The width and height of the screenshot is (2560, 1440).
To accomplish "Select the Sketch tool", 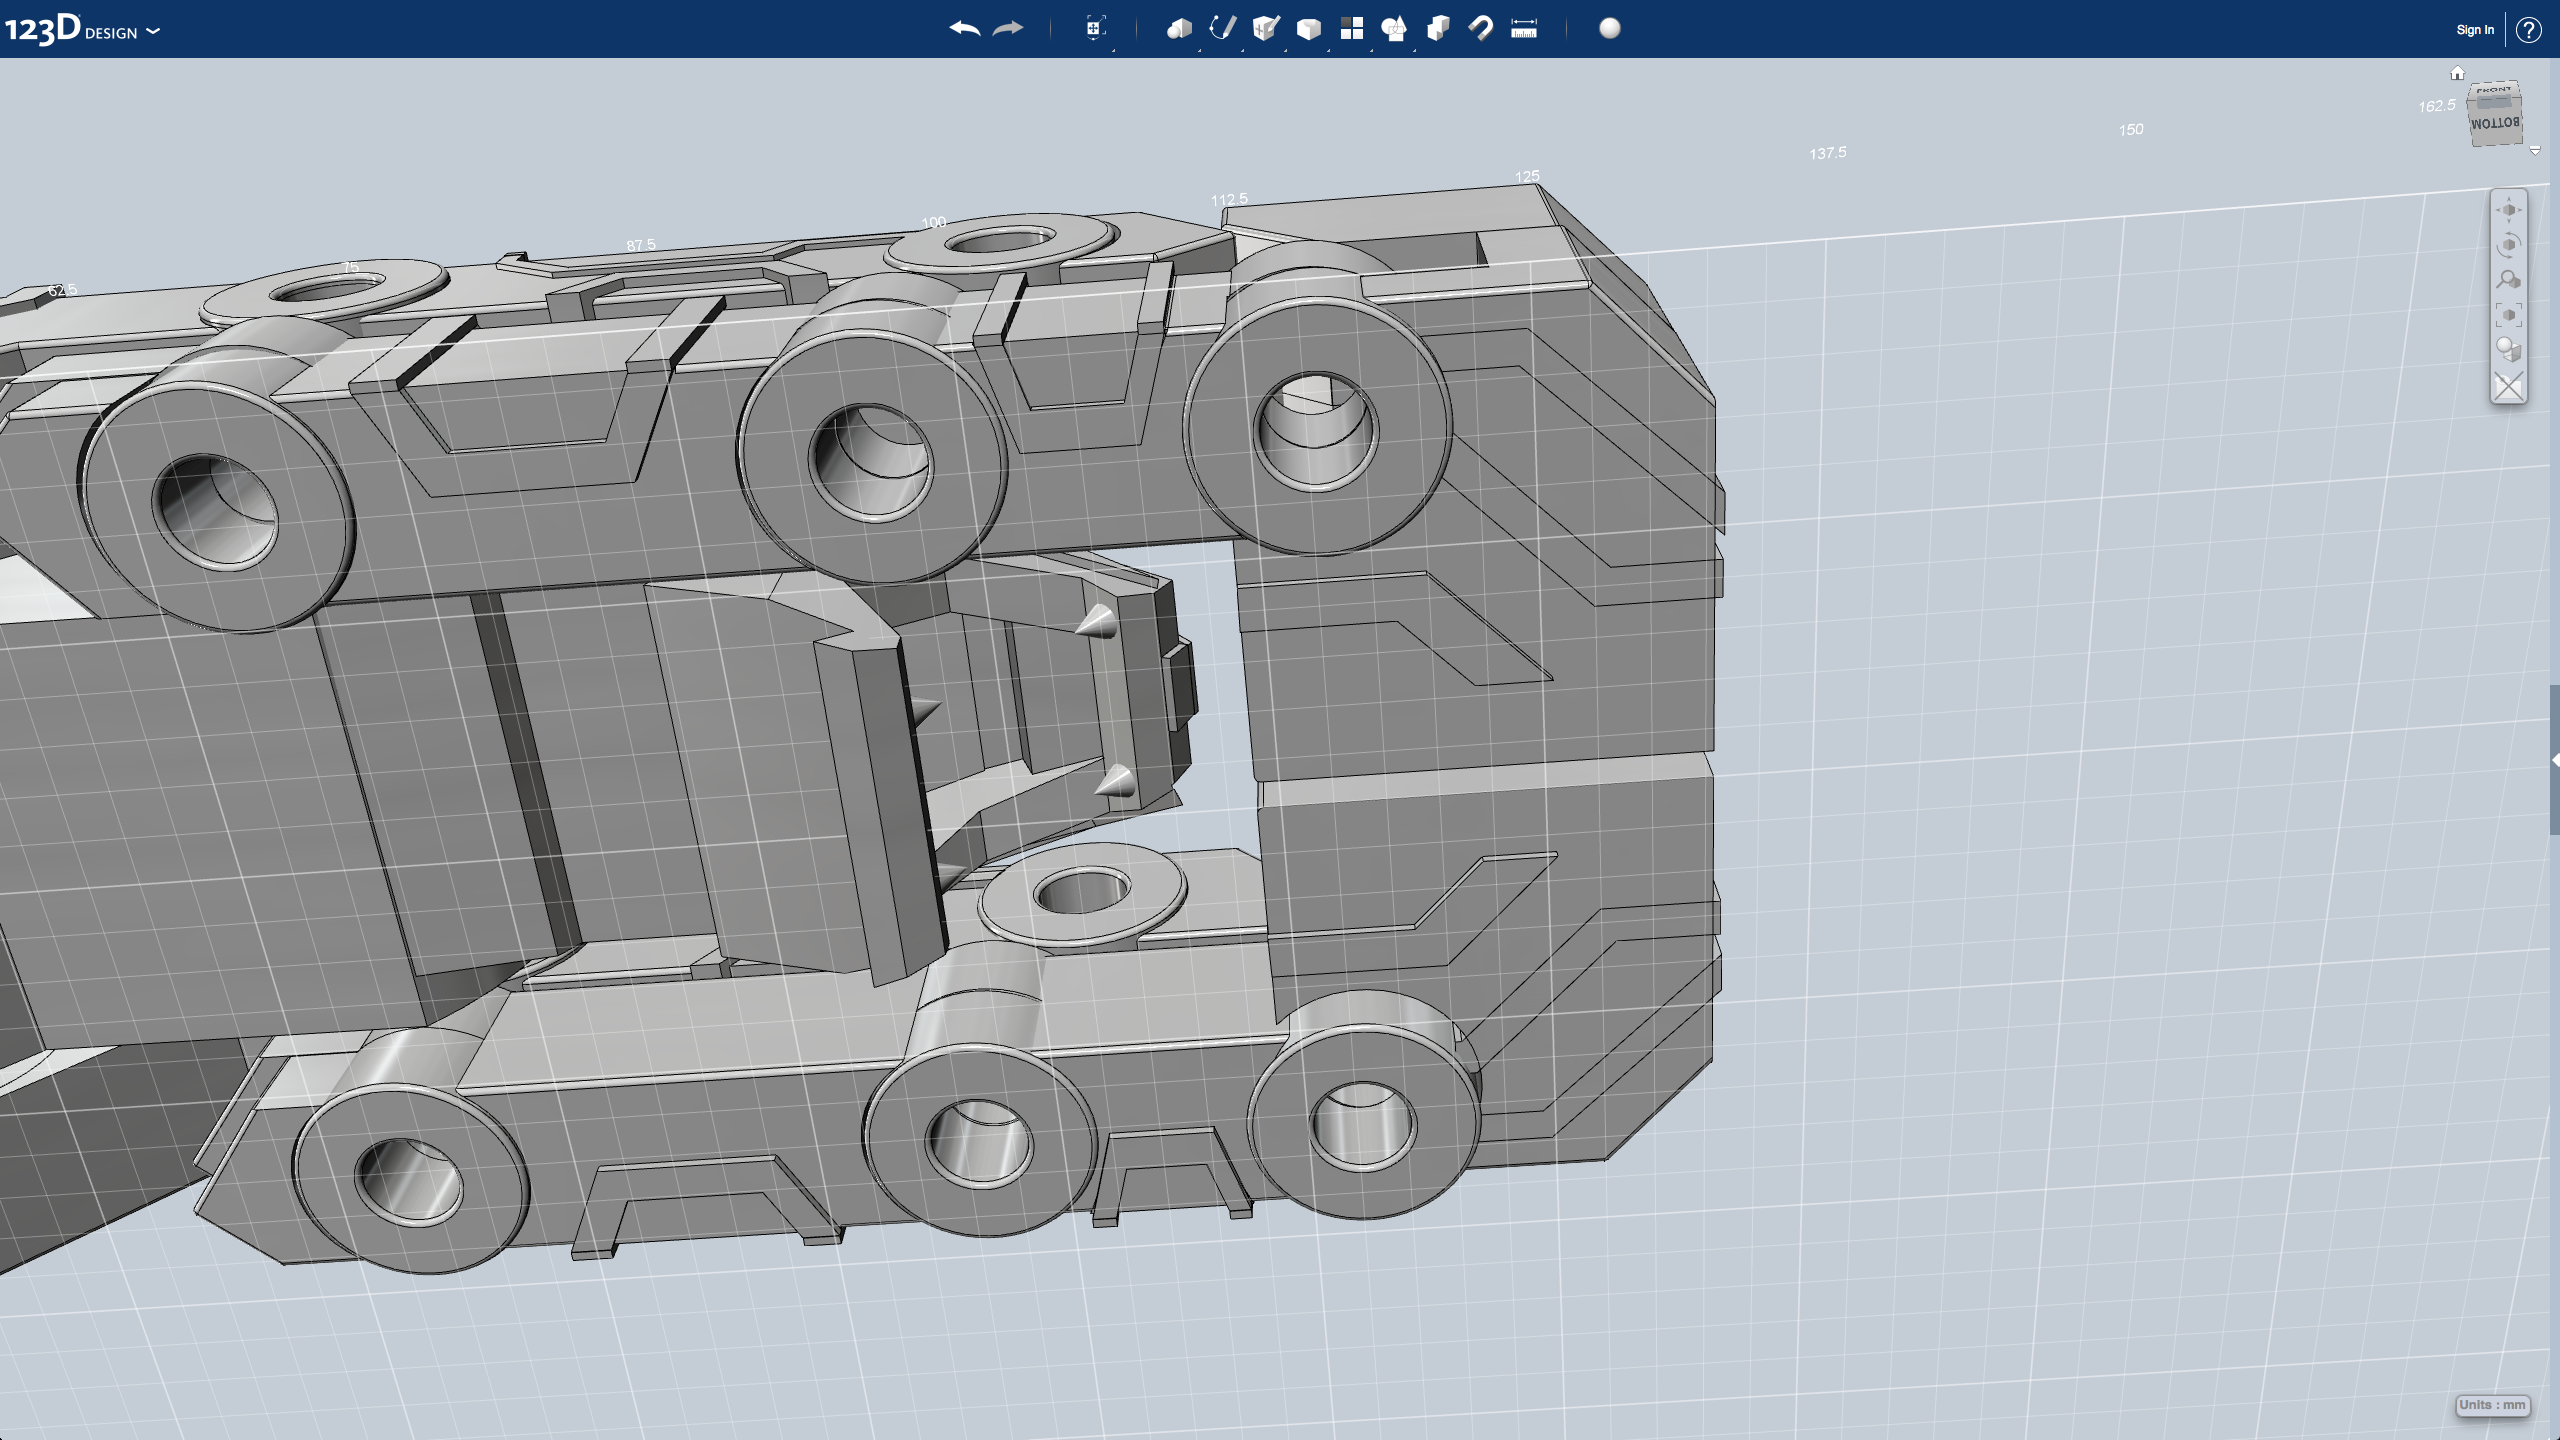I will (x=1222, y=29).
